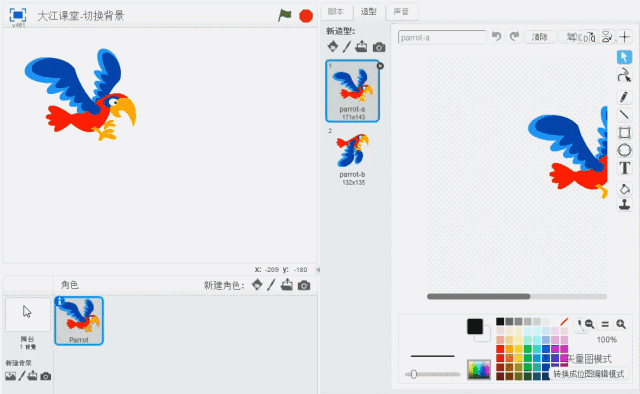This screenshot has height=394, width=640.
Task: Delete the parrot-a costume with its x button
Action: tap(380, 66)
